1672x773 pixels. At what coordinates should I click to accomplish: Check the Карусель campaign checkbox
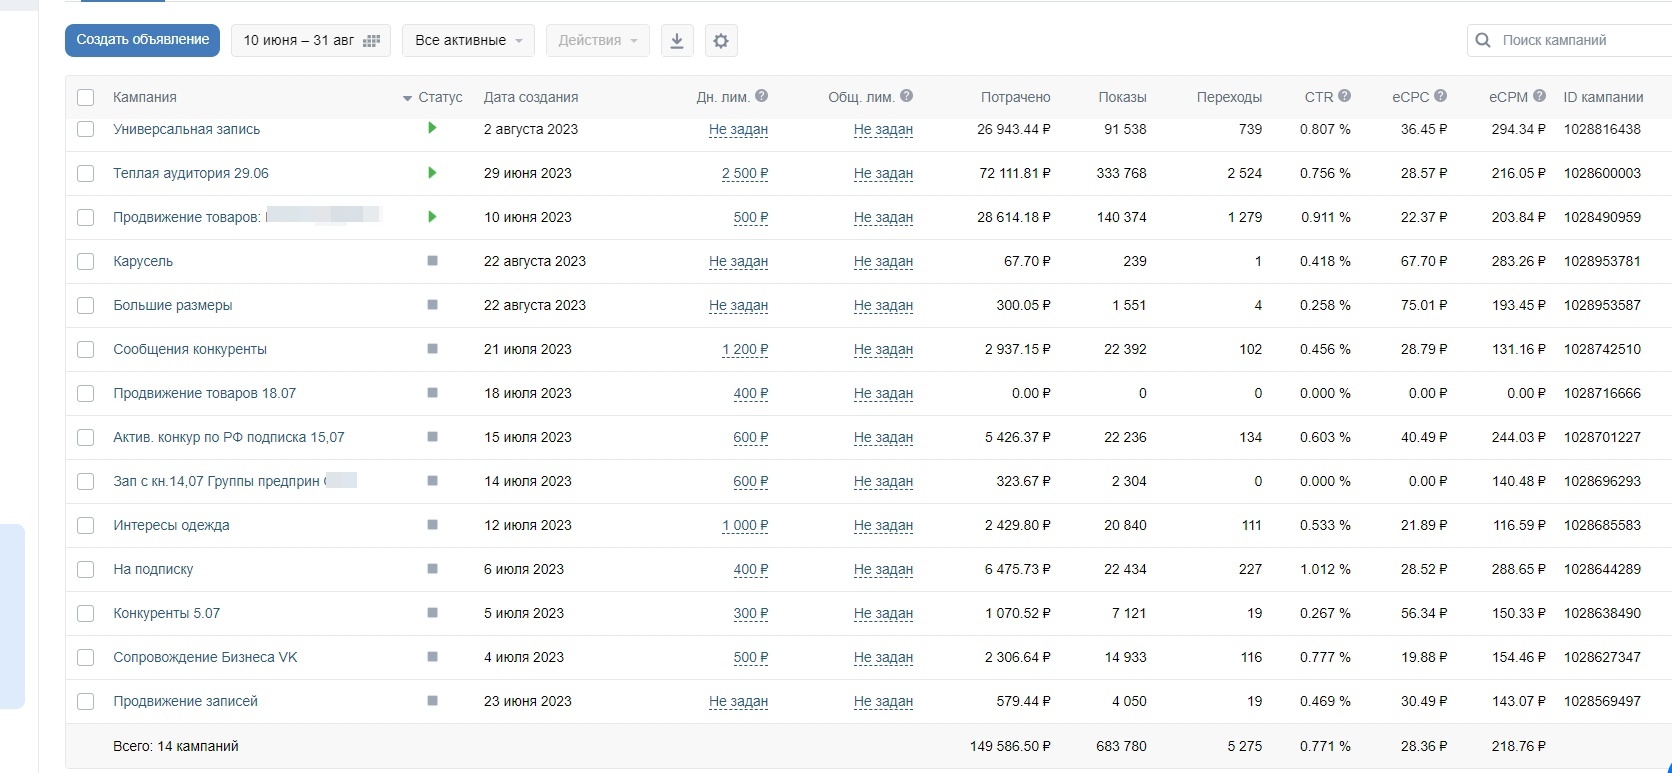pyautogui.click(x=86, y=261)
